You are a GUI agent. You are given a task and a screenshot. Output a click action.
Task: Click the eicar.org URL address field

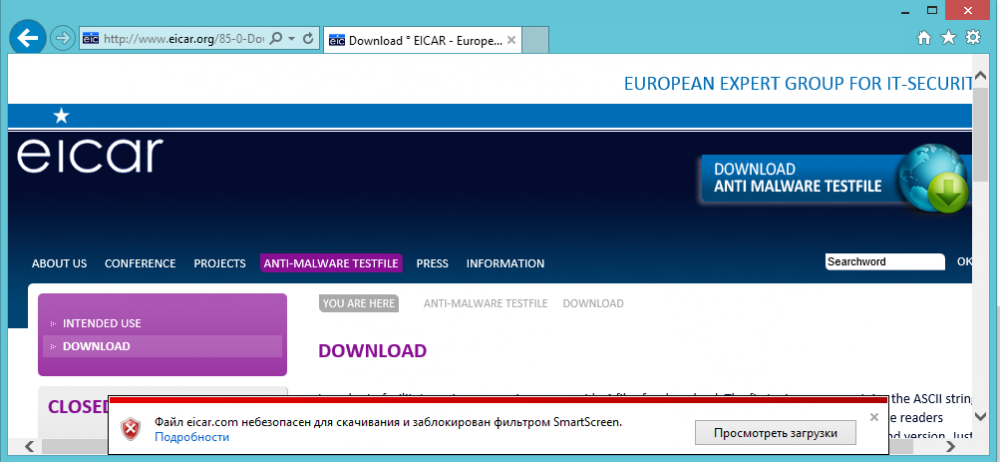click(184, 38)
